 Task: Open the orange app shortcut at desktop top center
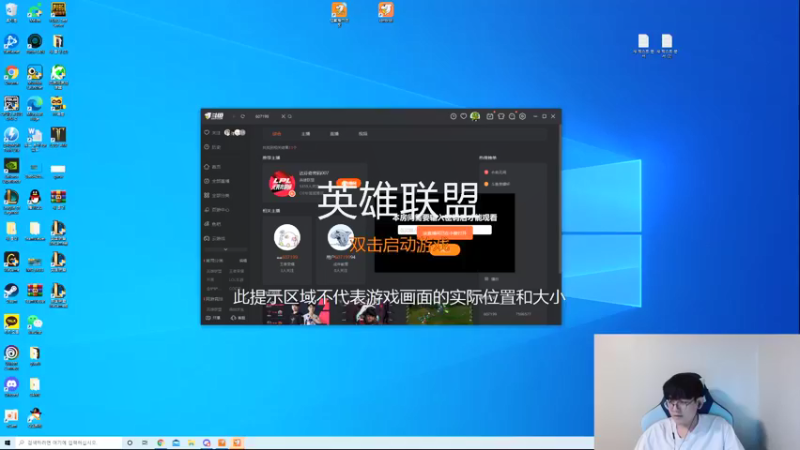[339, 13]
